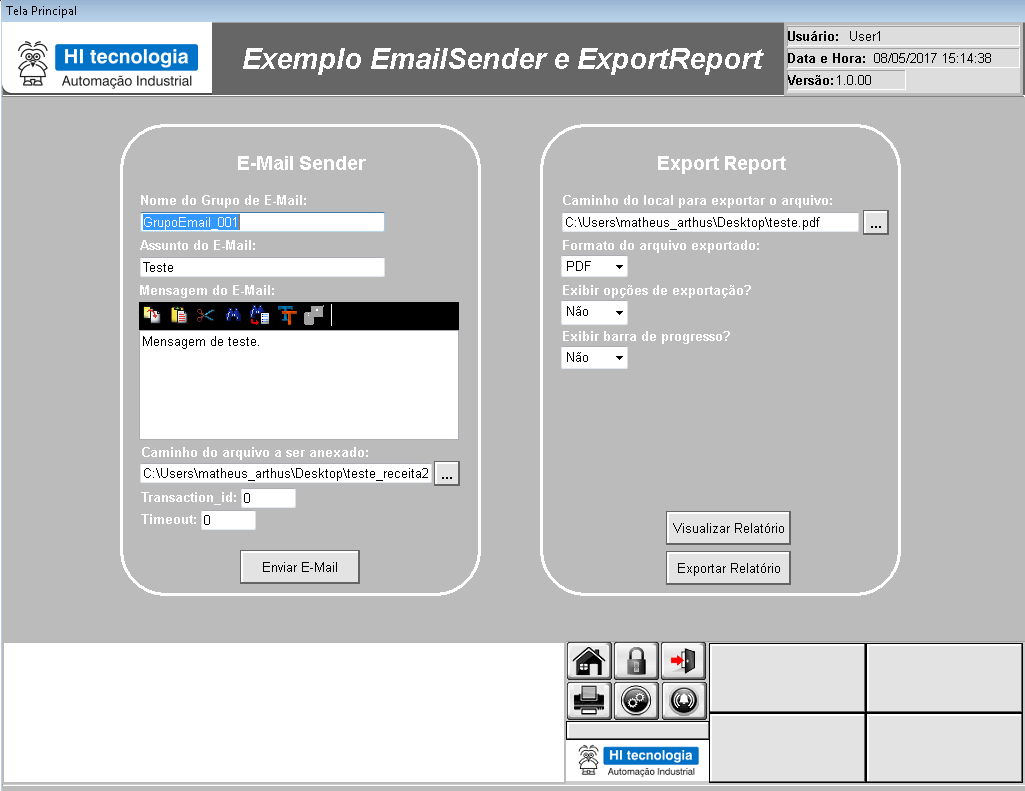Browse for attachment file path button
The width and height of the screenshot is (1025, 791).
click(x=446, y=473)
